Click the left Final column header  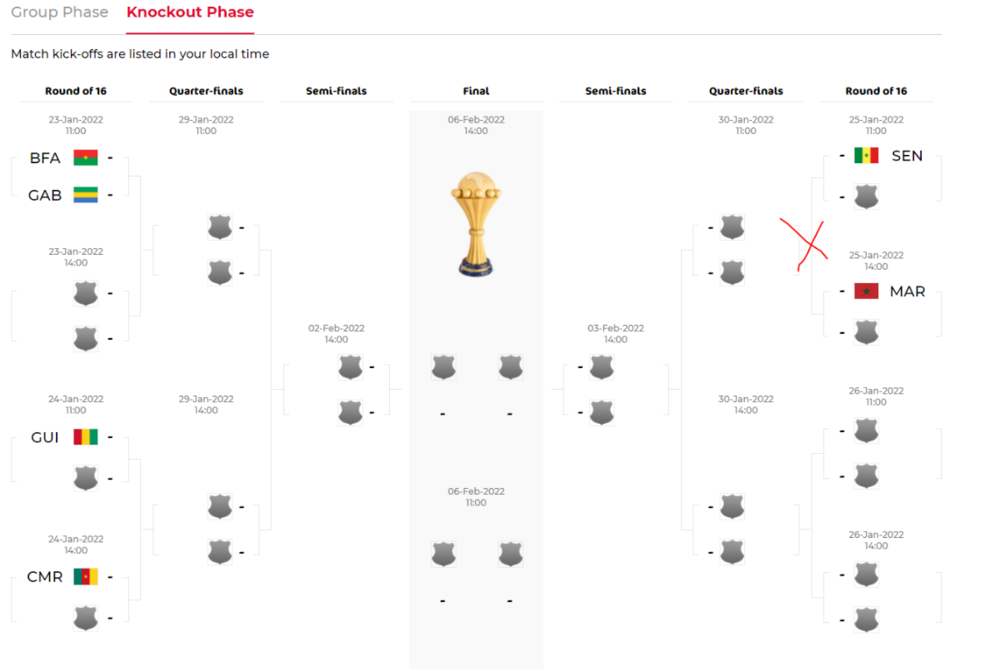pos(476,91)
